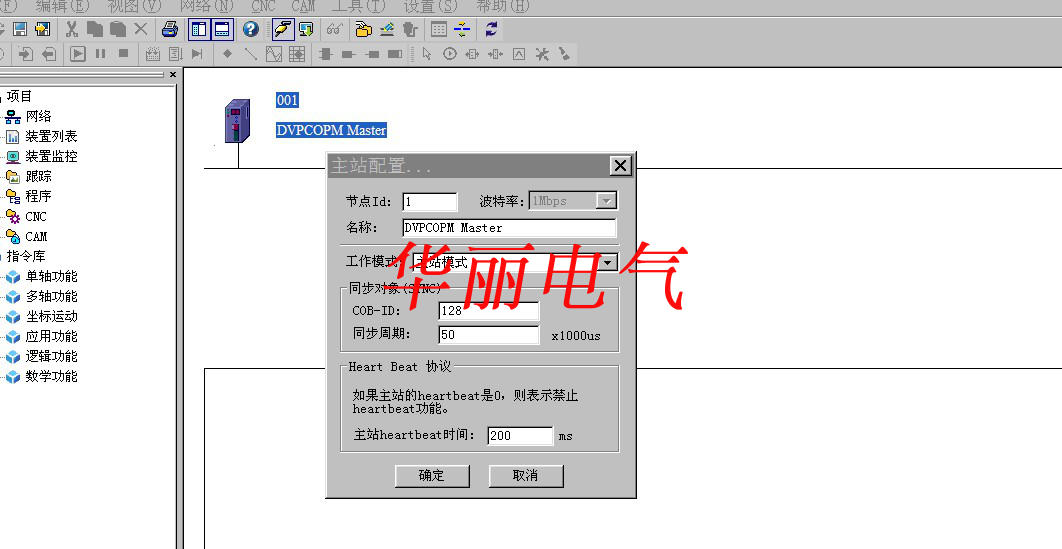The height and width of the screenshot is (549, 1062).
Task: Click the Pause icon in second toolbar
Action: (101, 53)
